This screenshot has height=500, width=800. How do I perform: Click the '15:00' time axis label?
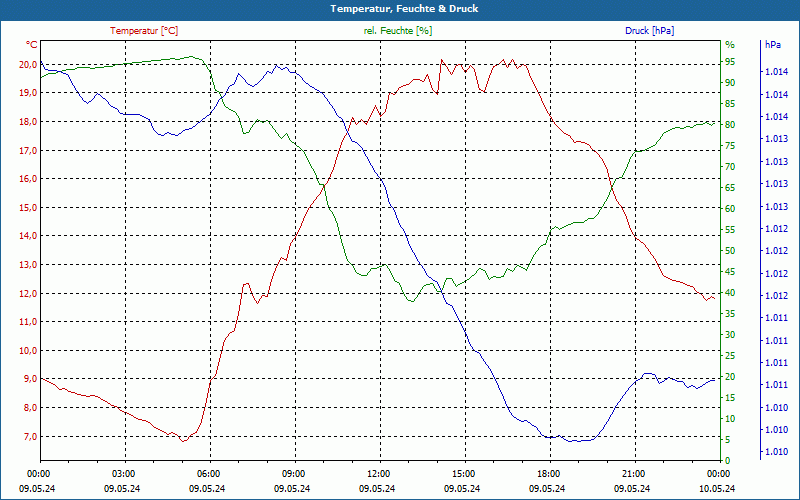[464, 474]
